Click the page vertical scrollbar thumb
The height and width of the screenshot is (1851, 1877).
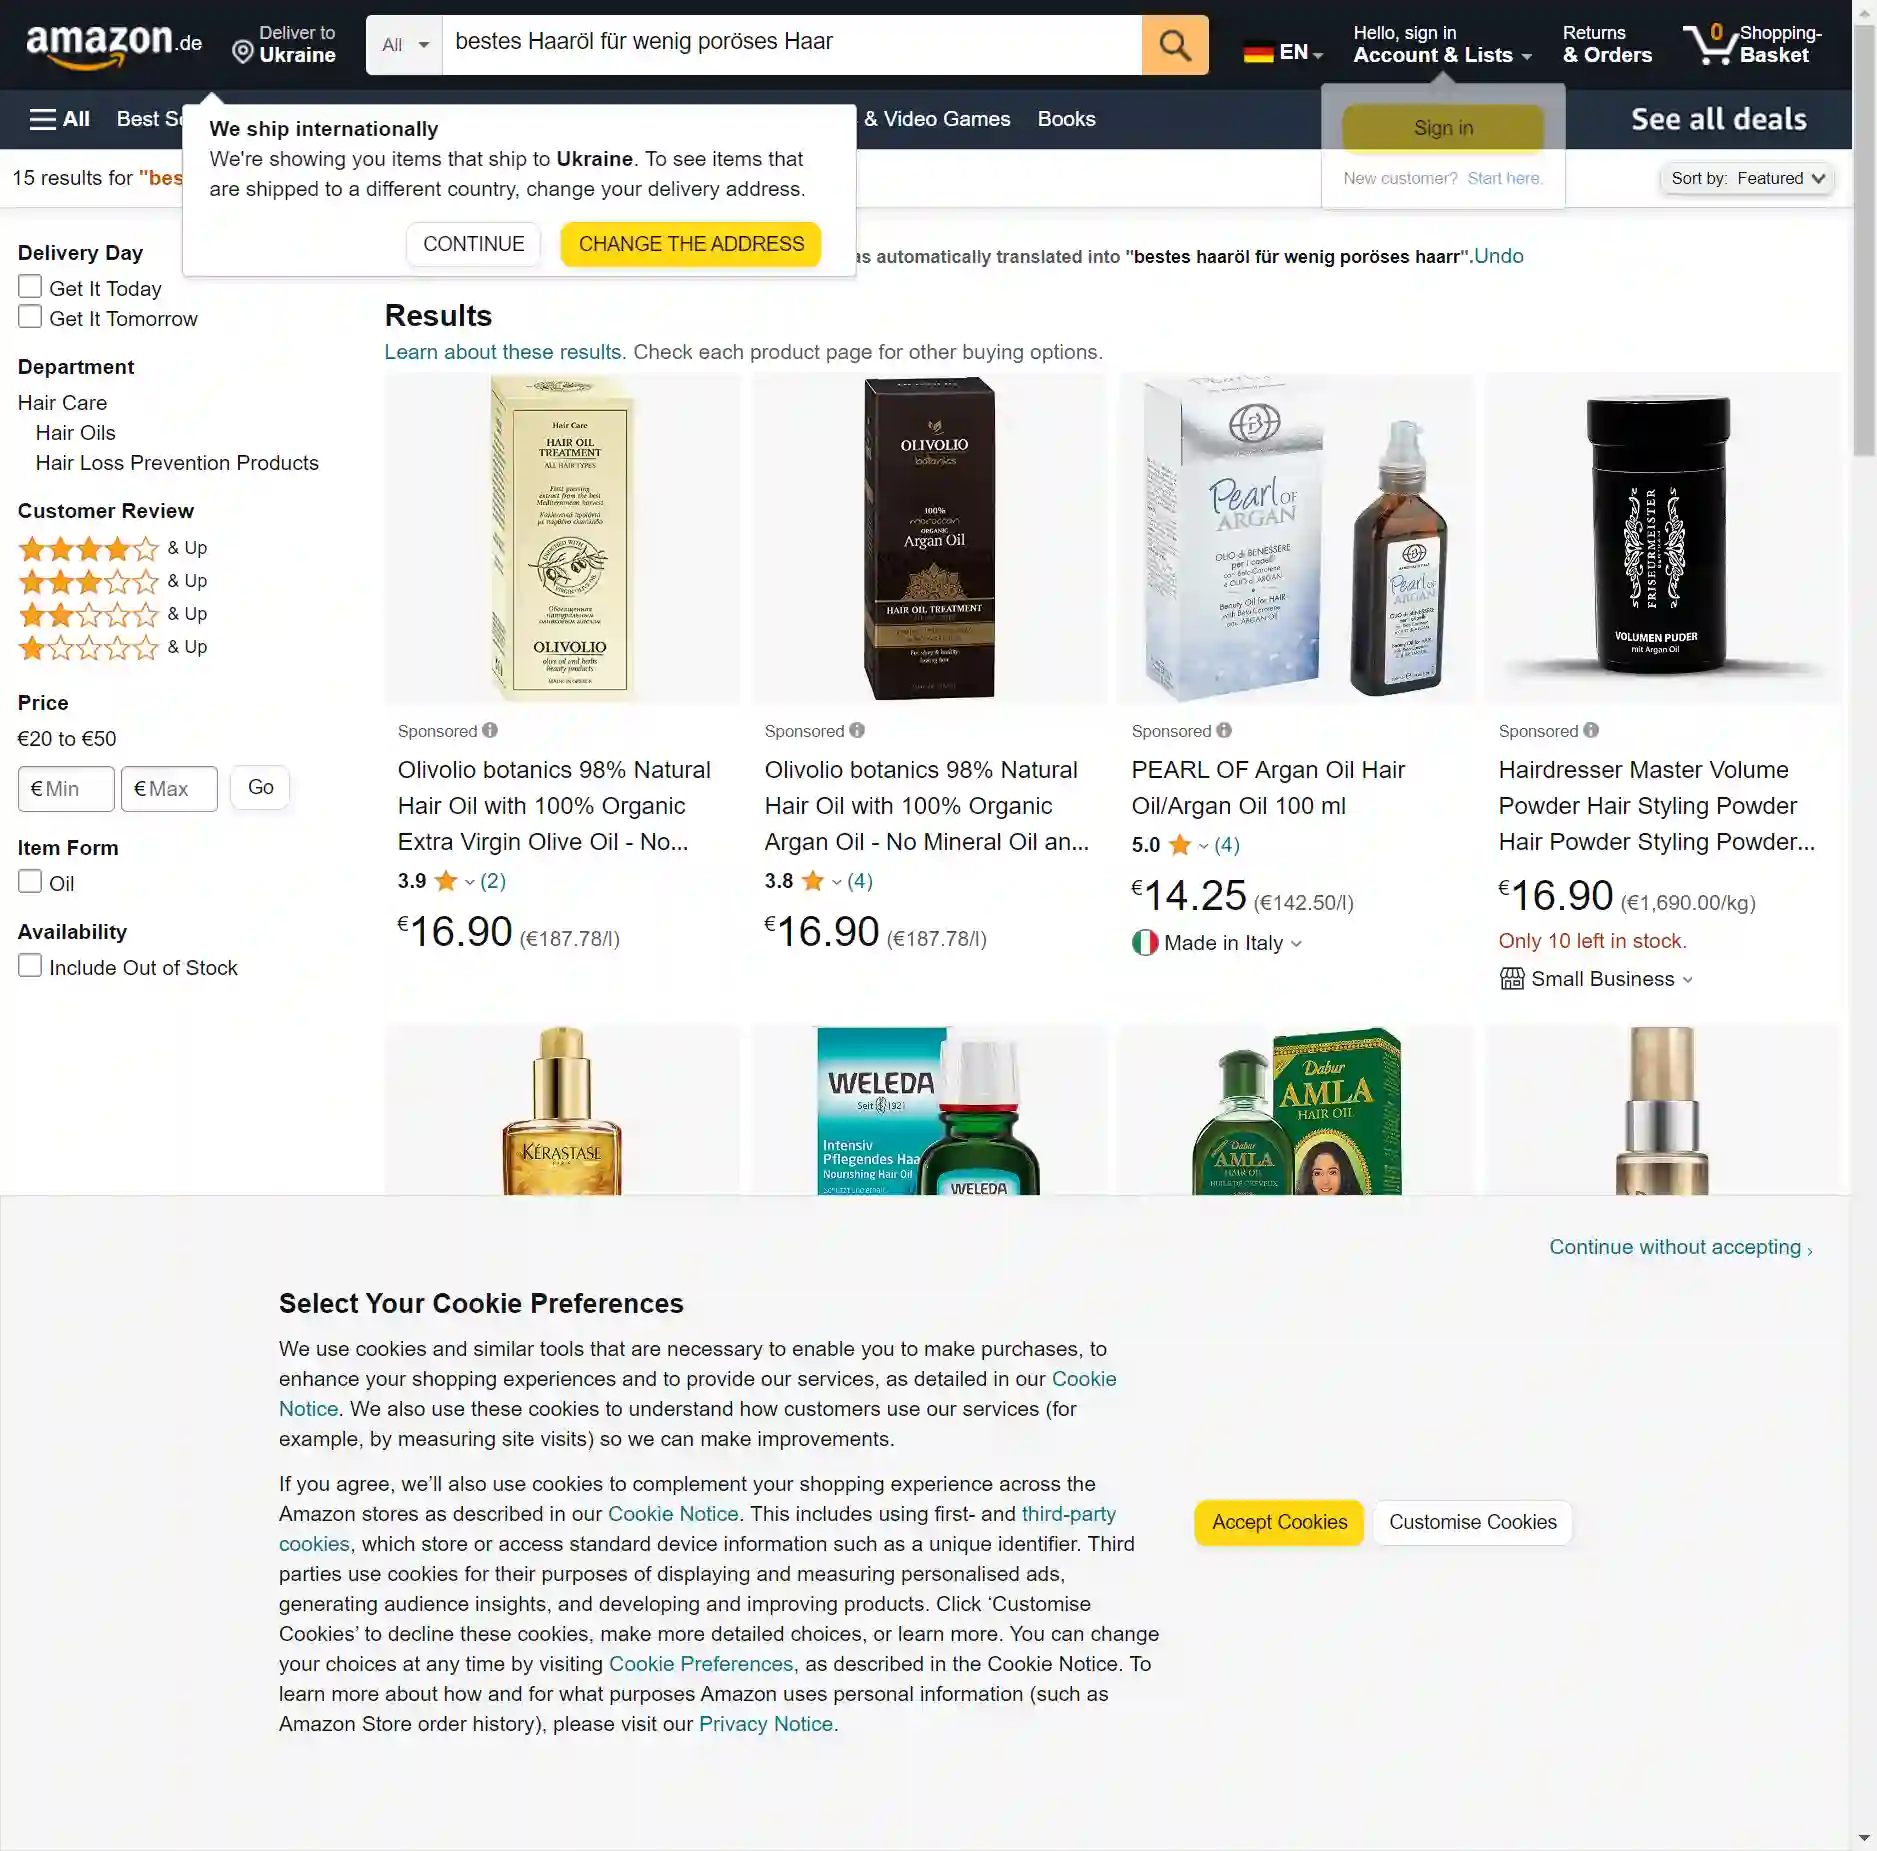[x=1864, y=240]
